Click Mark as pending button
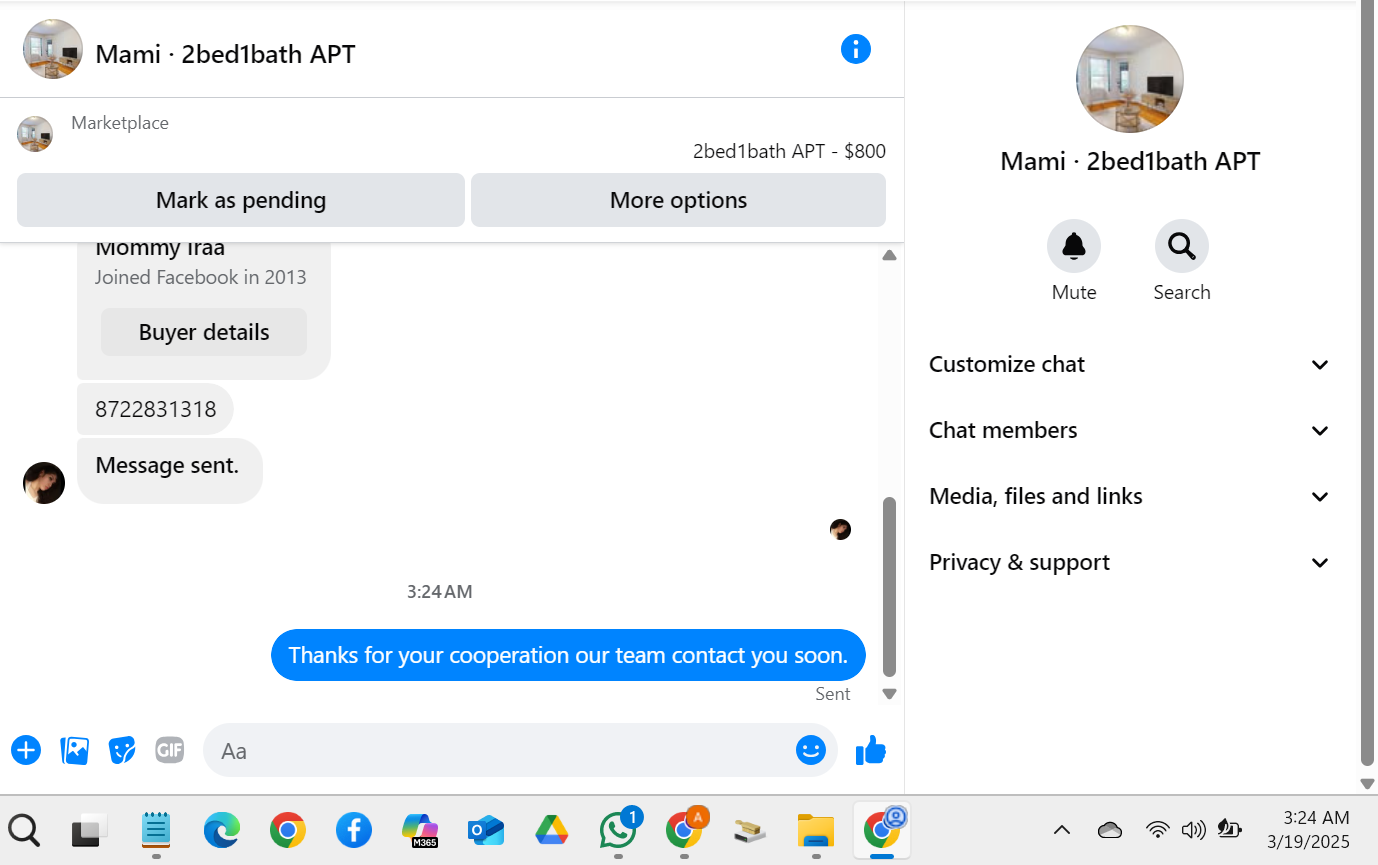 [x=241, y=200]
